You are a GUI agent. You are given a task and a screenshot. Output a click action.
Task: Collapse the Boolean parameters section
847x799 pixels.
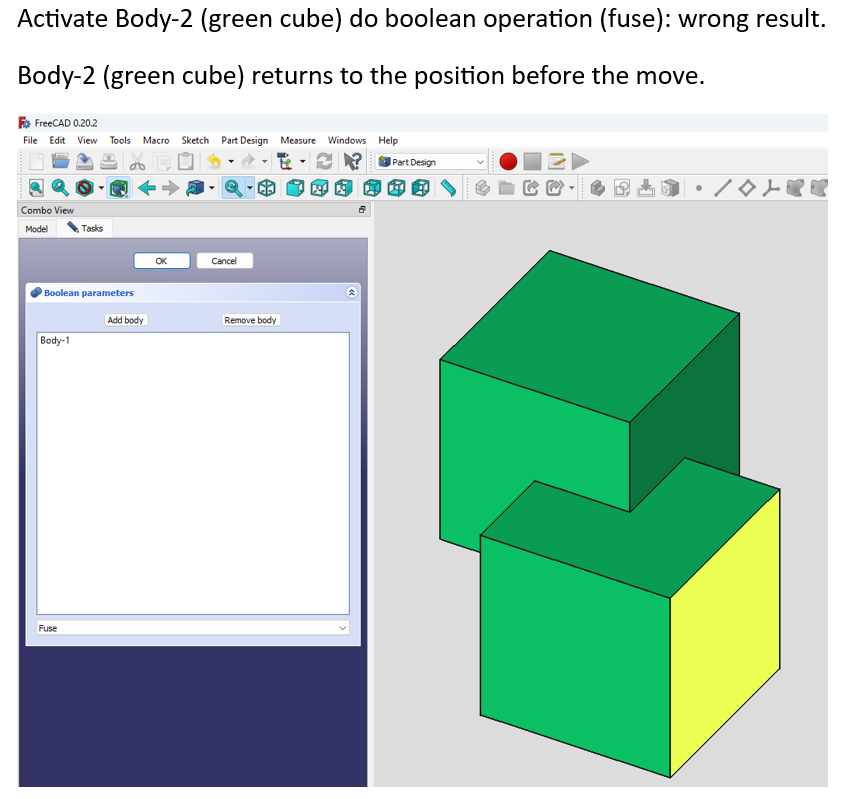click(350, 292)
